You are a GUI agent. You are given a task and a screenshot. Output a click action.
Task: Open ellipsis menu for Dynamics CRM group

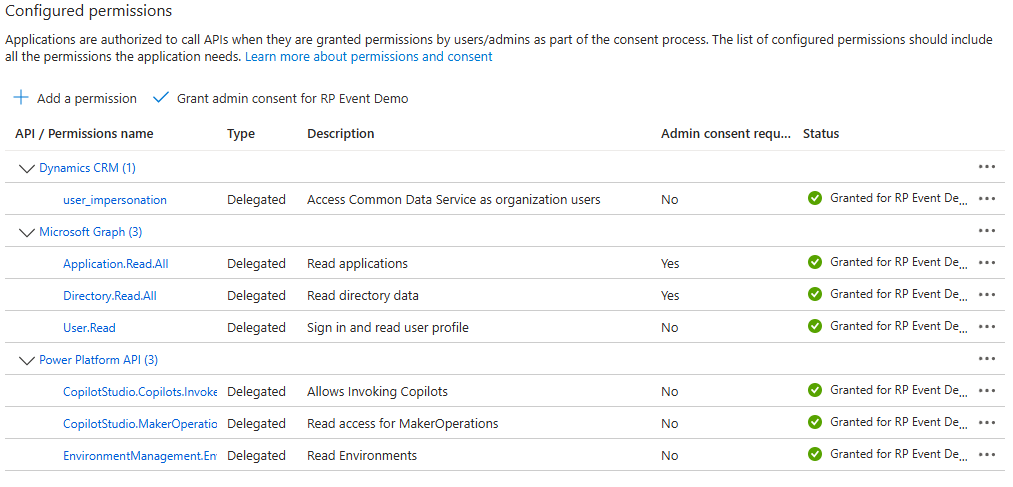point(987,167)
